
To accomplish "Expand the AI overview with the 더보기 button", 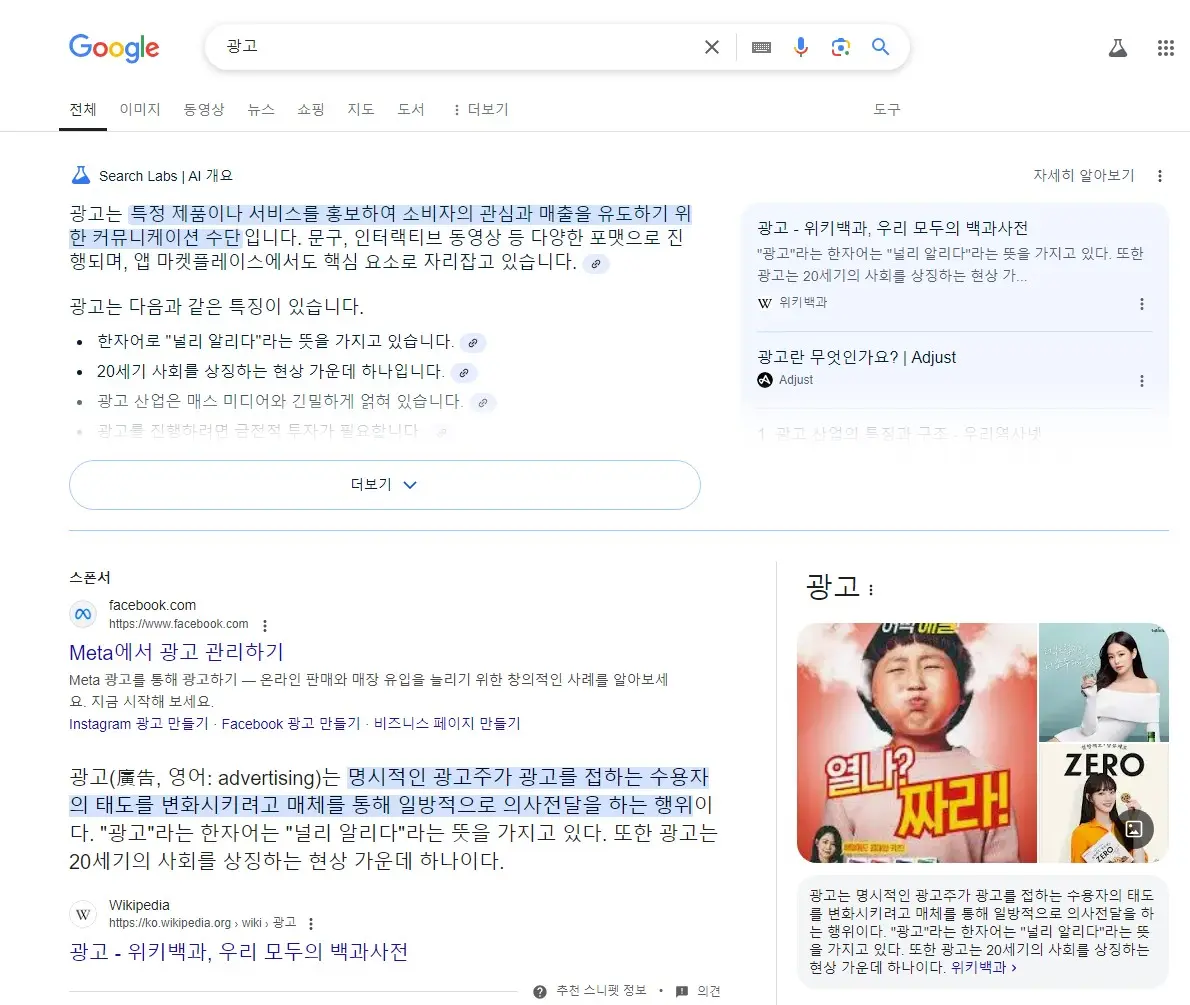I will click(x=385, y=484).
